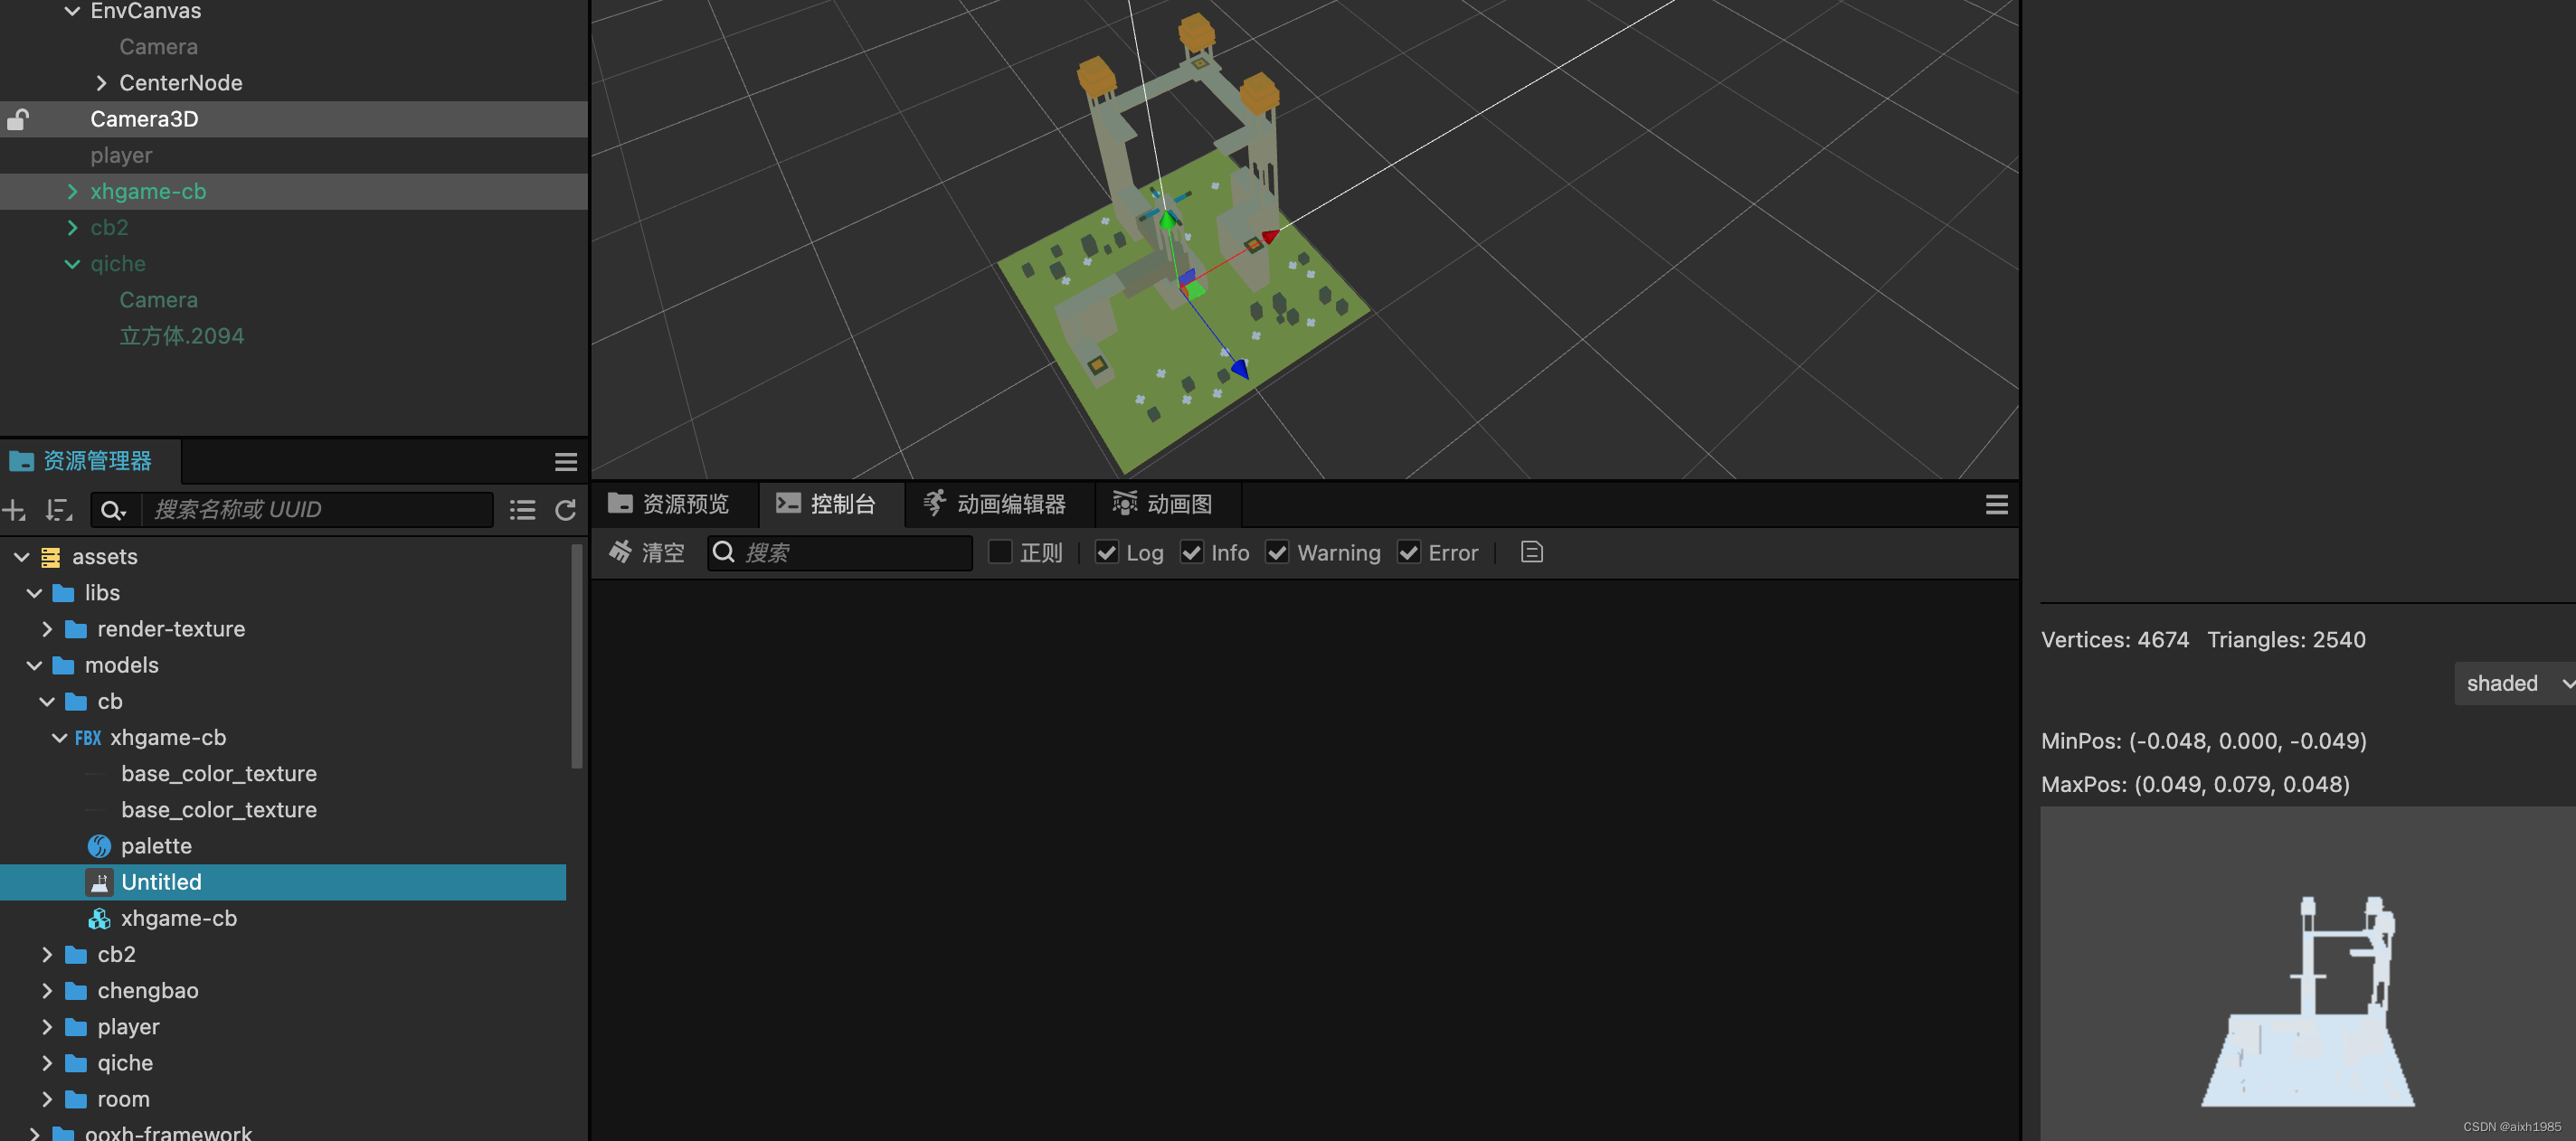
Task: Open the console panel hamburger menu
Action: tap(1996, 505)
